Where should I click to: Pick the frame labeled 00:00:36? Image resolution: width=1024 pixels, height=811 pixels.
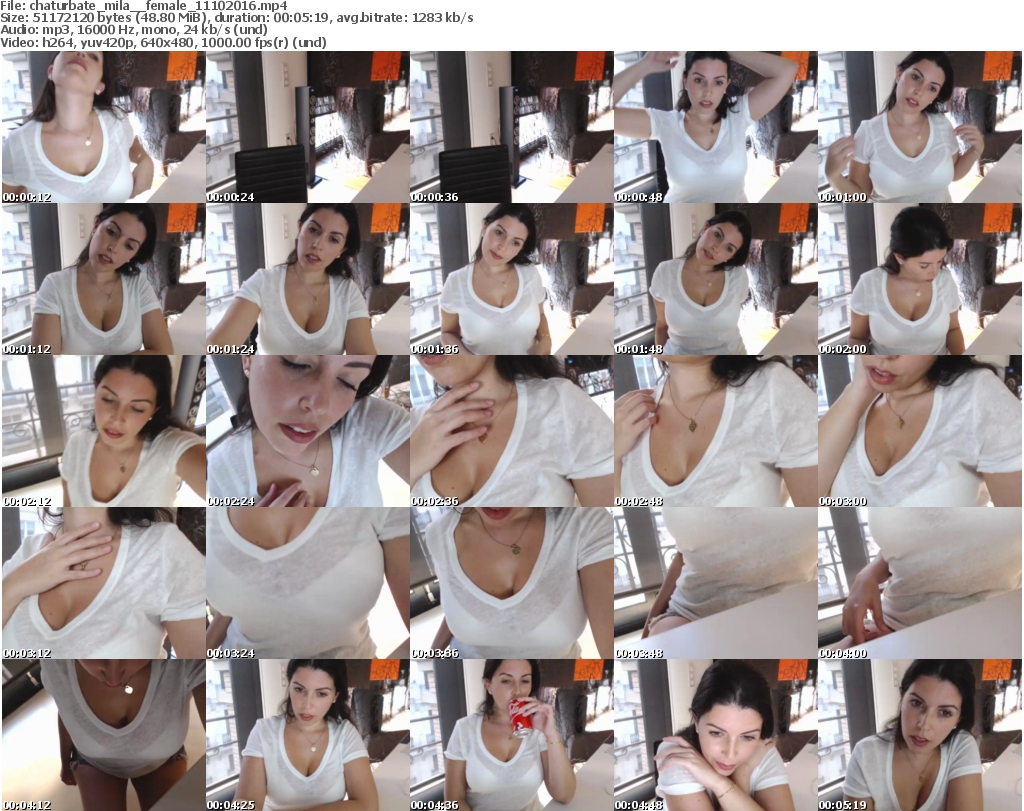click(511, 127)
